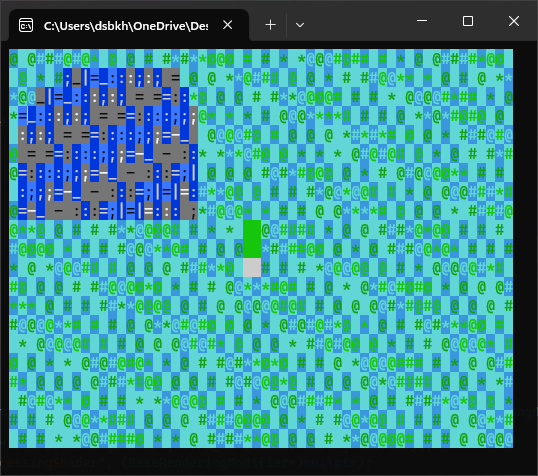This screenshot has width=538, height=476.
Task: Select the C:\Users\dsbkh\OneDrive tab title
Action: pyautogui.click(x=126, y=26)
